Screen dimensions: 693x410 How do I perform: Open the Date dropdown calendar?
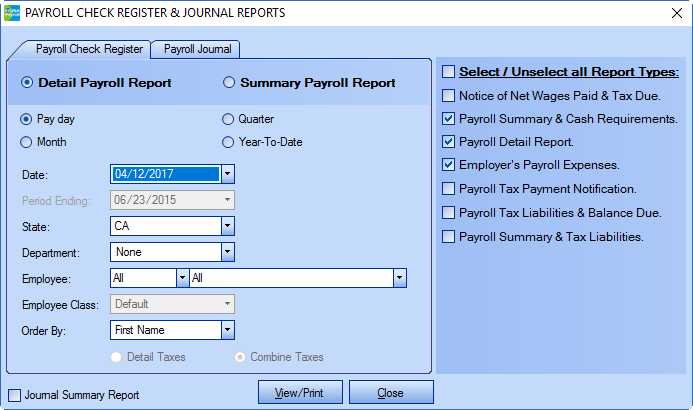point(227,174)
